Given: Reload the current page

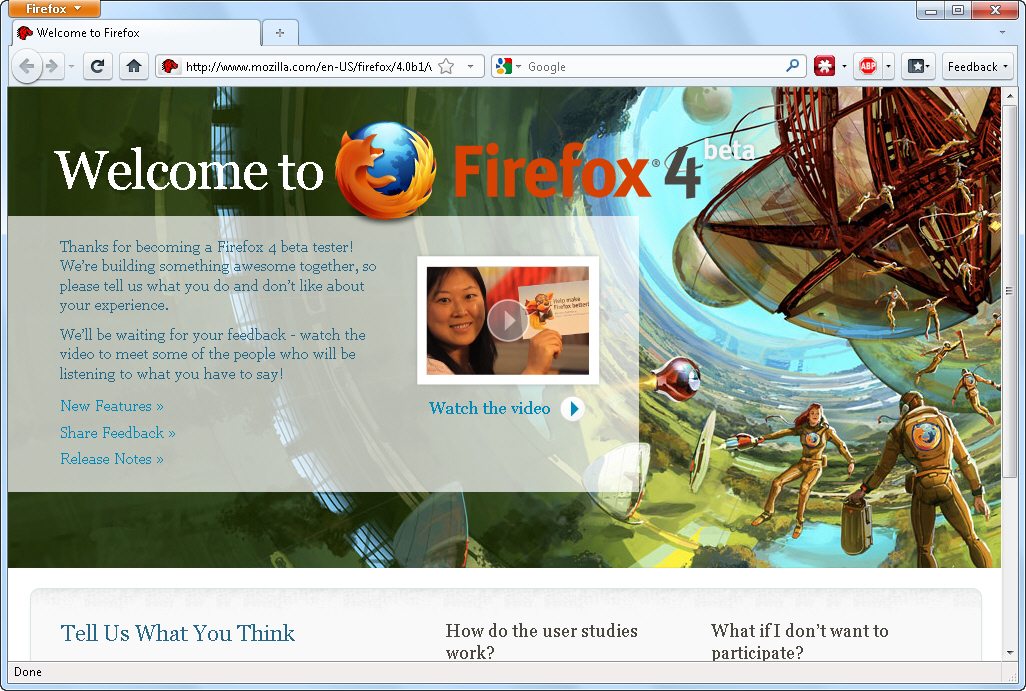Looking at the screenshot, I should pyautogui.click(x=97, y=67).
